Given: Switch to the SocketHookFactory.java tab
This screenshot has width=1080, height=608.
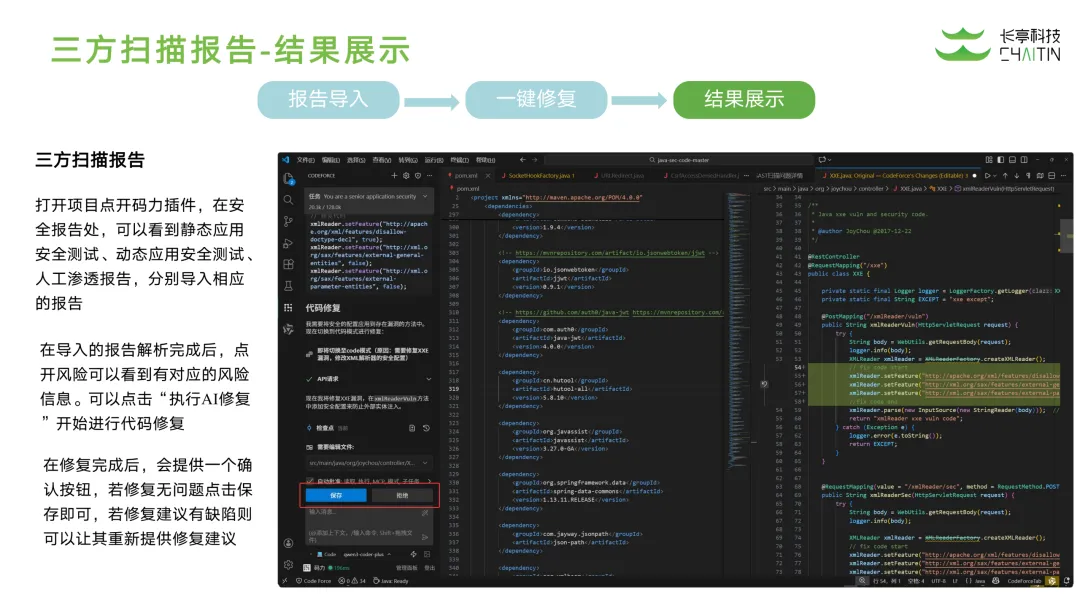Looking at the screenshot, I should point(541,176).
